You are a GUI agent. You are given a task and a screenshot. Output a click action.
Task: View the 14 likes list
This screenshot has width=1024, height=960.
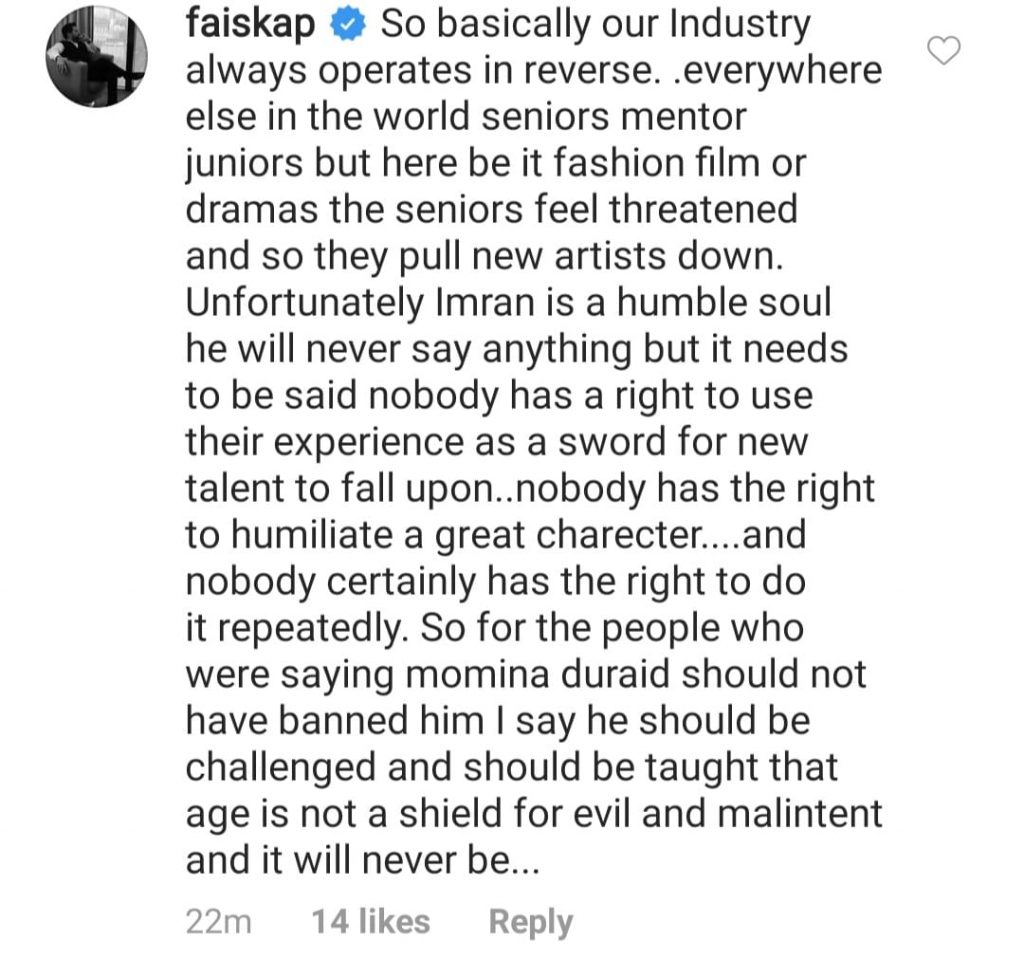pyautogui.click(x=370, y=922)
